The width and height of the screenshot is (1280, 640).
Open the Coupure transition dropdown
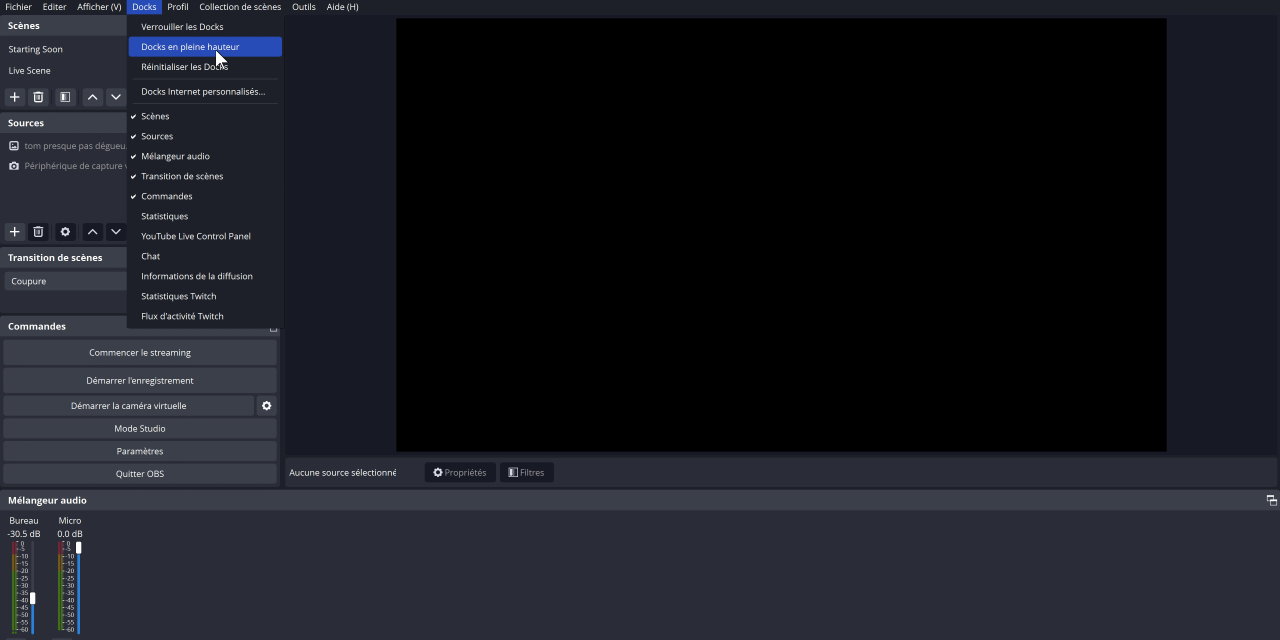click(65, 281)
